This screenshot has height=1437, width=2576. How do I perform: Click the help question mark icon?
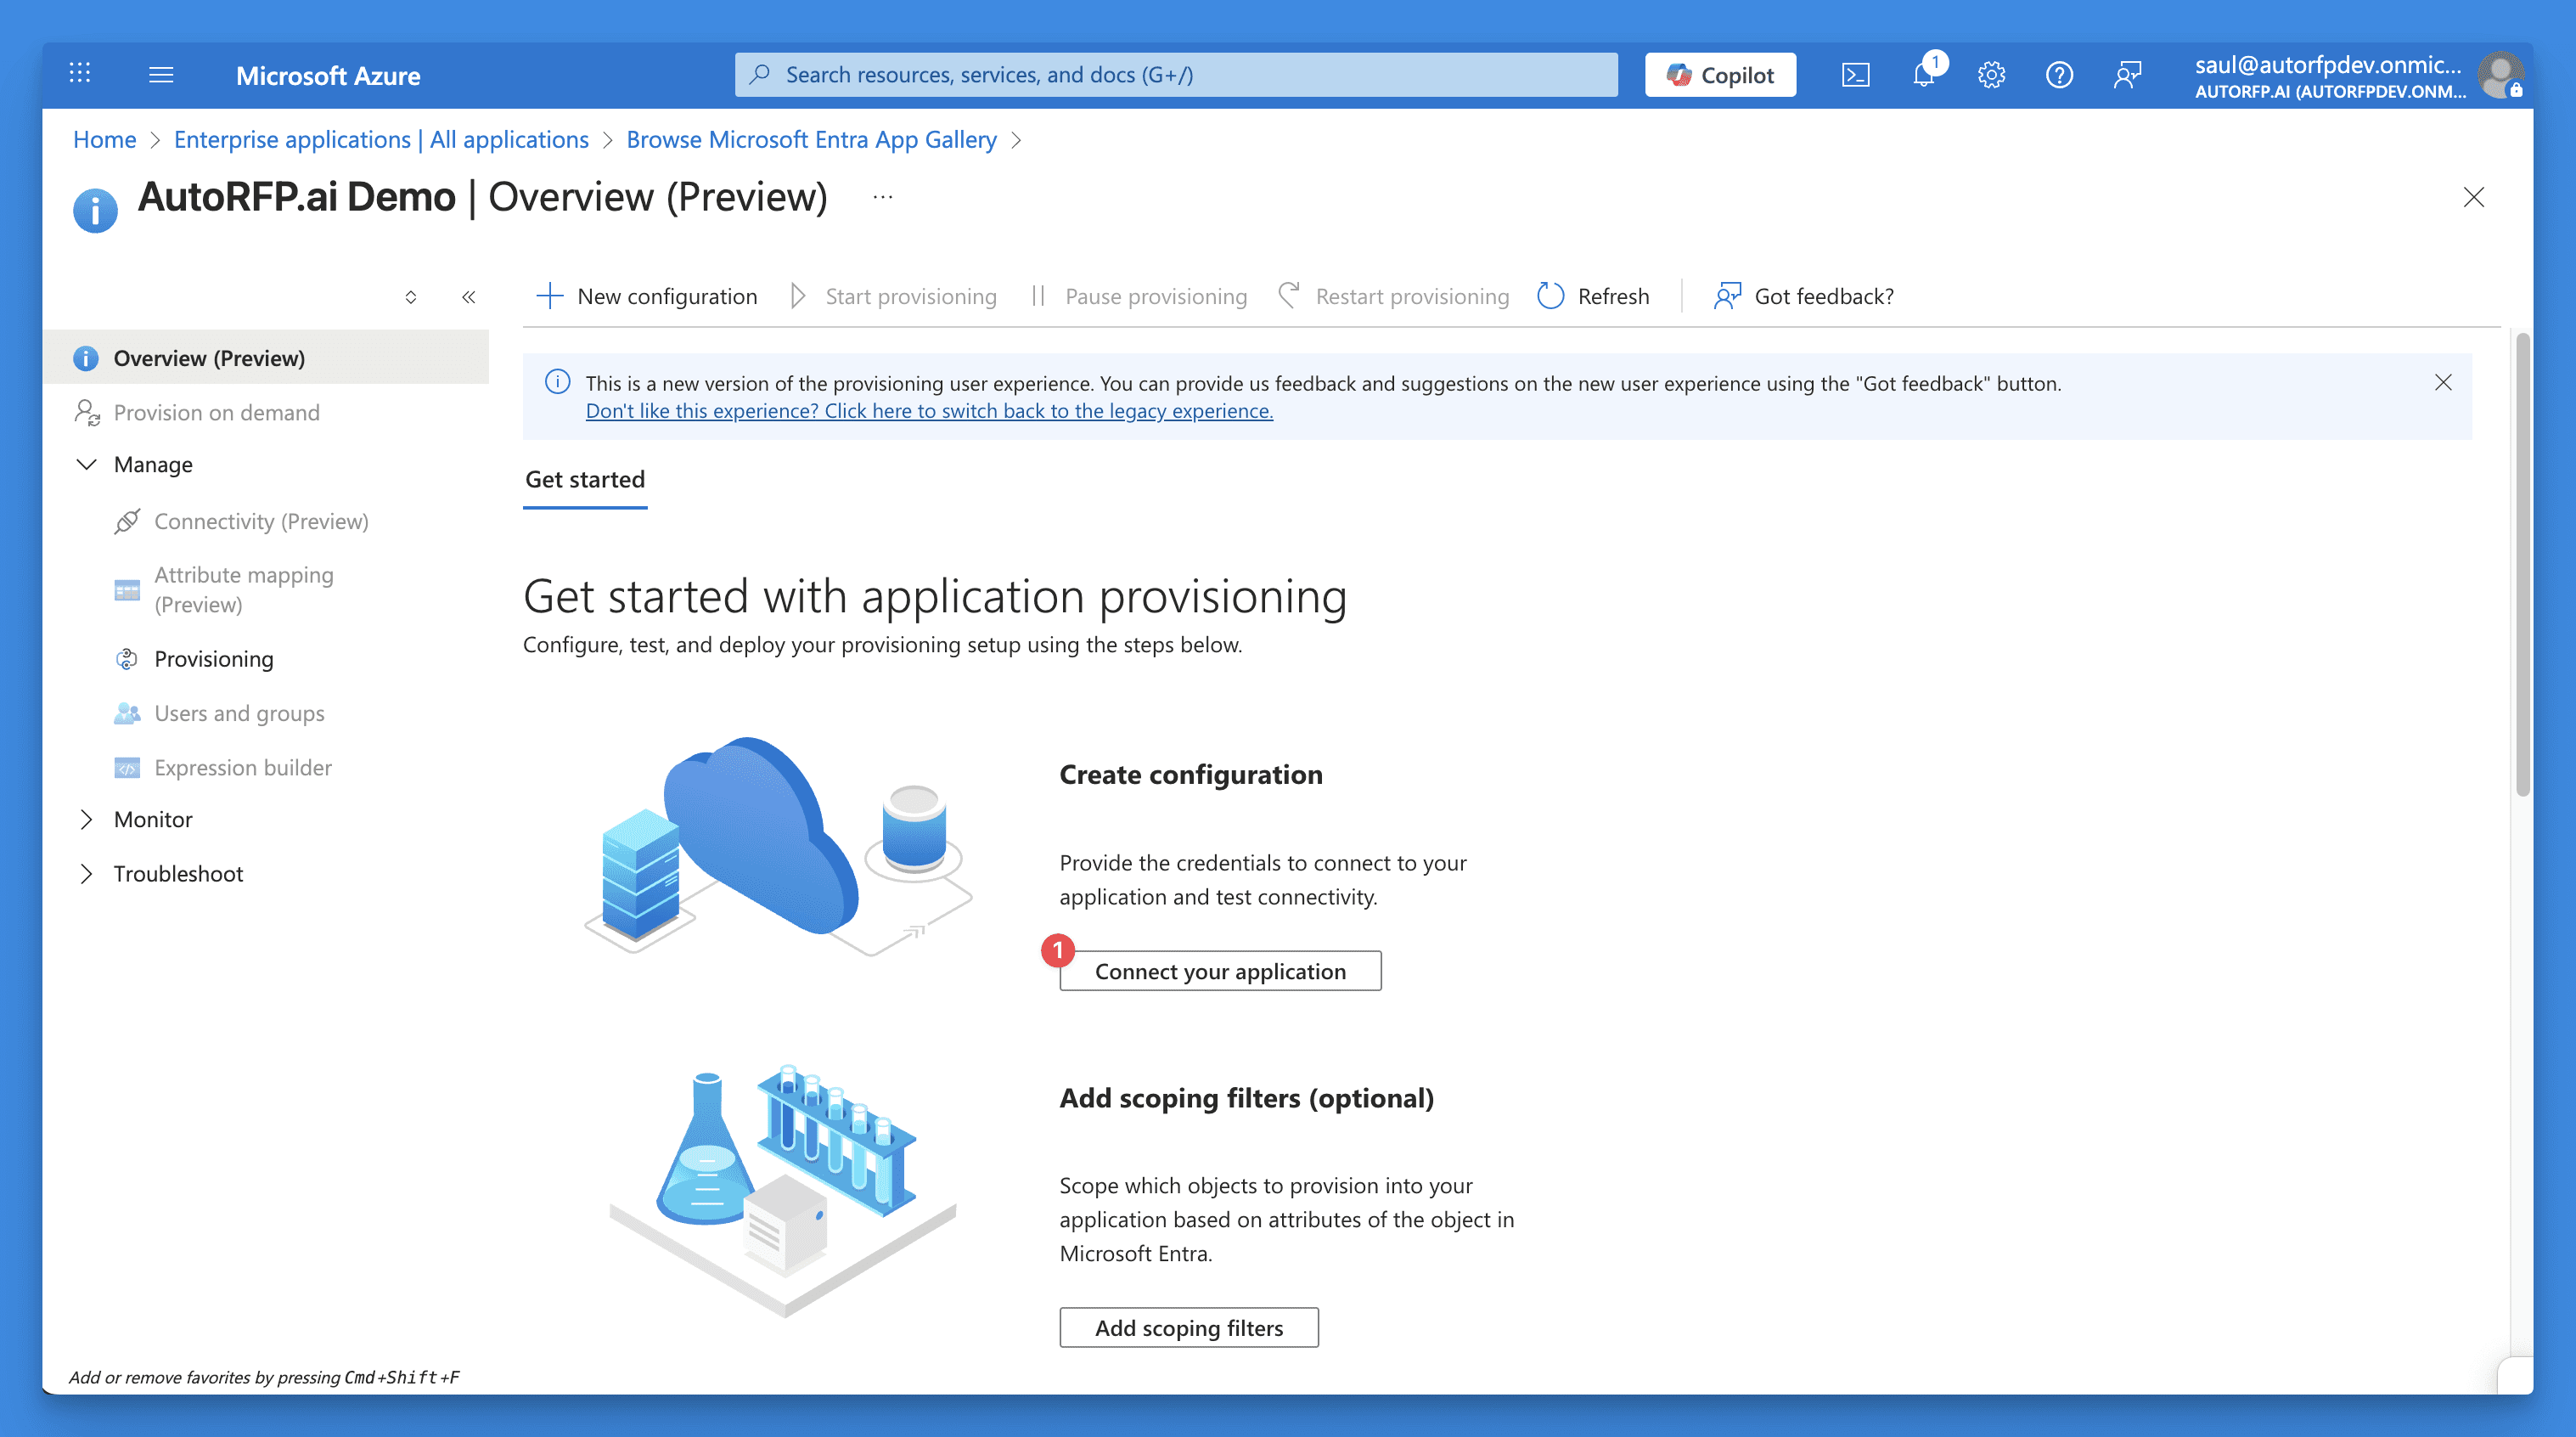pos(2059,75)
